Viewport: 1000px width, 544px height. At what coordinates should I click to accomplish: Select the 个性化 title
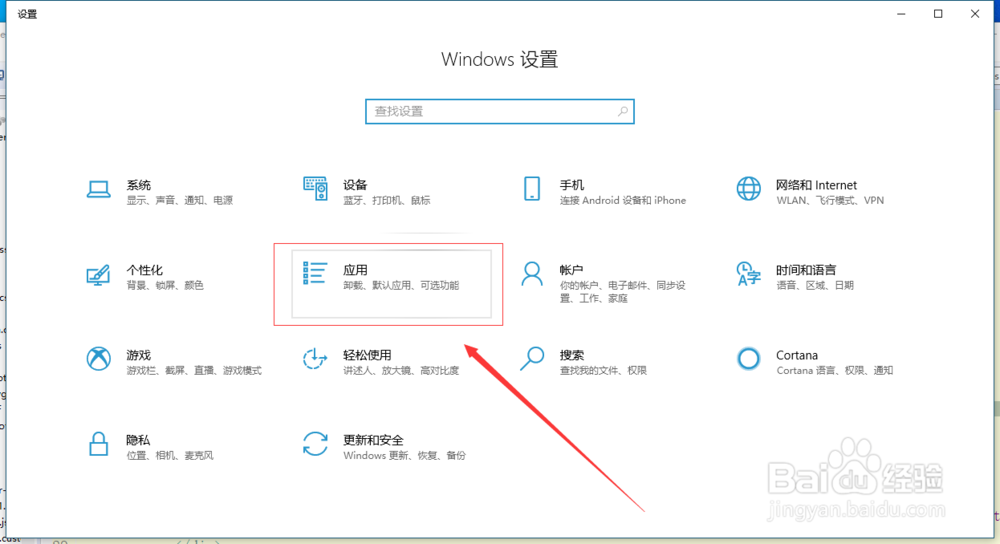click(x=145, y=270)
